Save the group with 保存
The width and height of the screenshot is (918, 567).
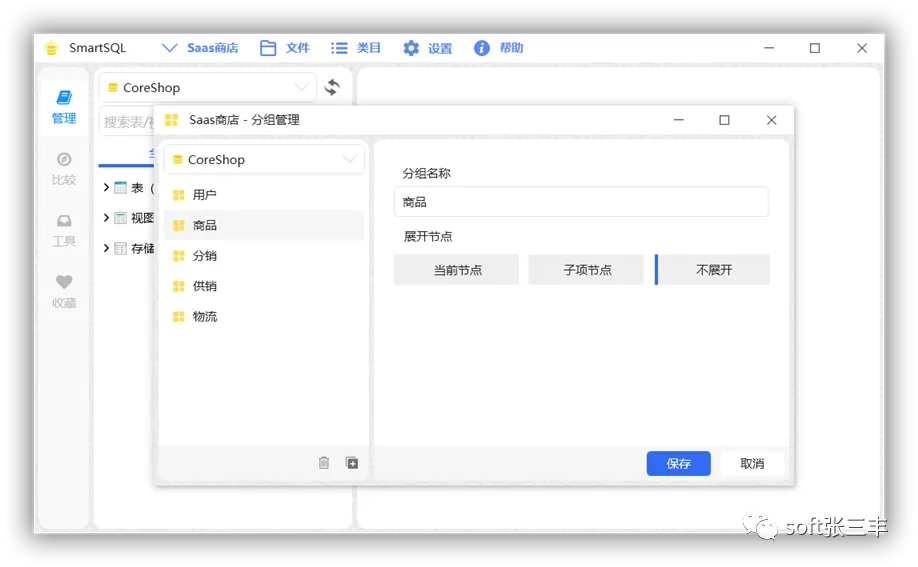point(679,463)
